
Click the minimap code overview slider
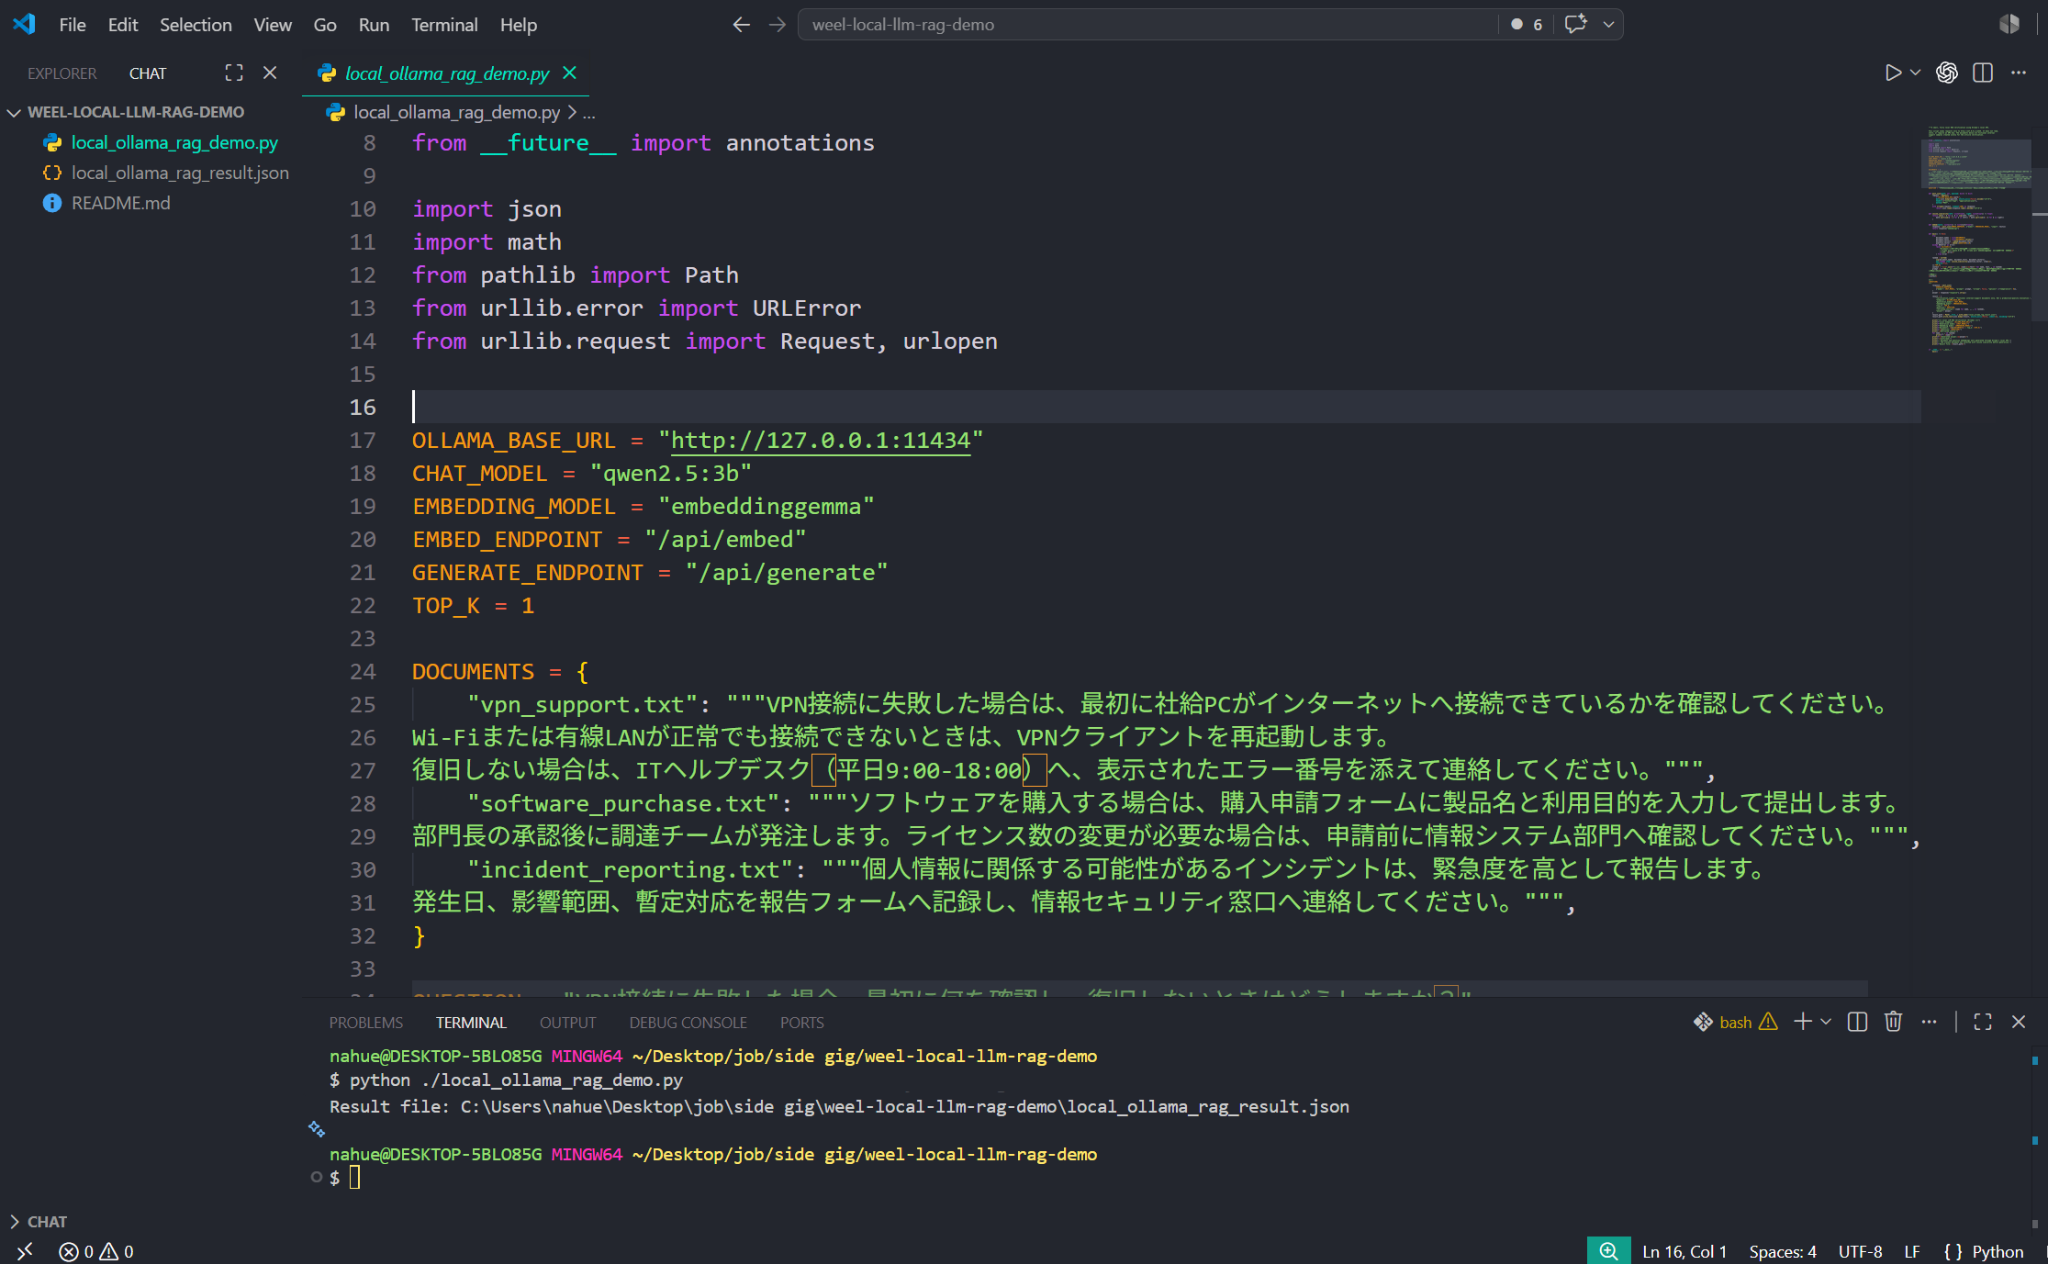(1976, 165)
